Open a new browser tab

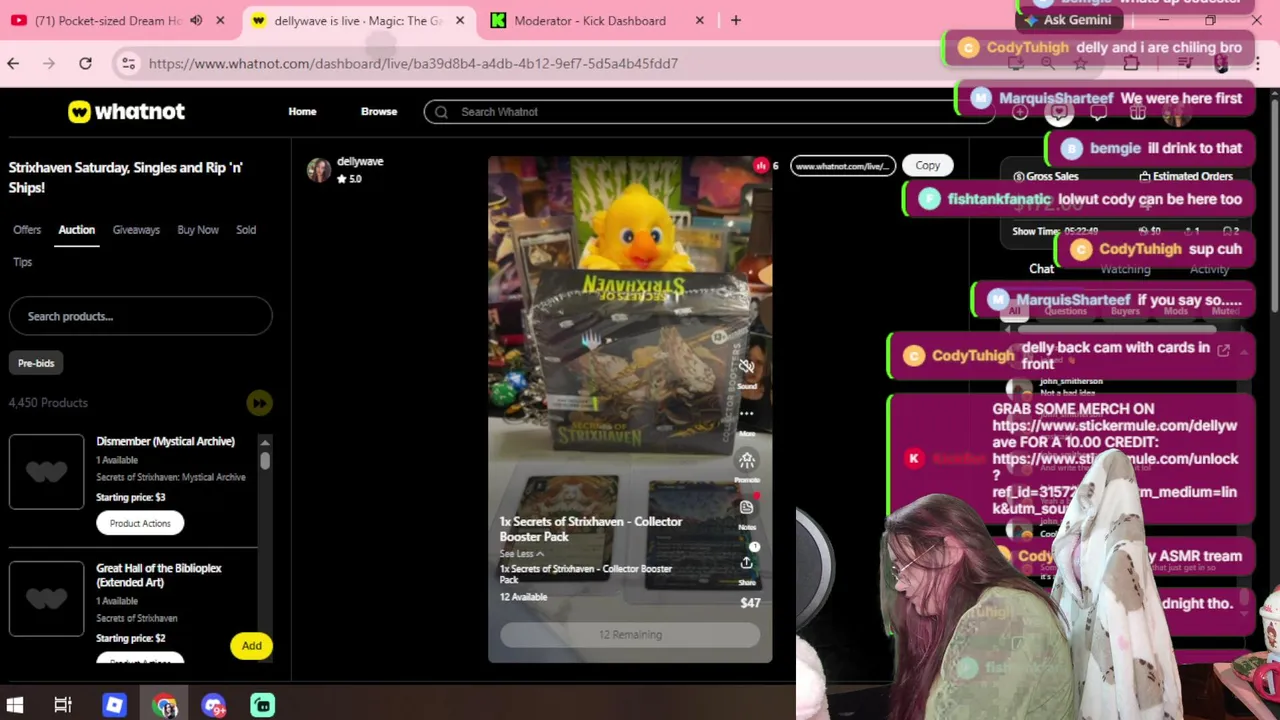tap(736, 20)
